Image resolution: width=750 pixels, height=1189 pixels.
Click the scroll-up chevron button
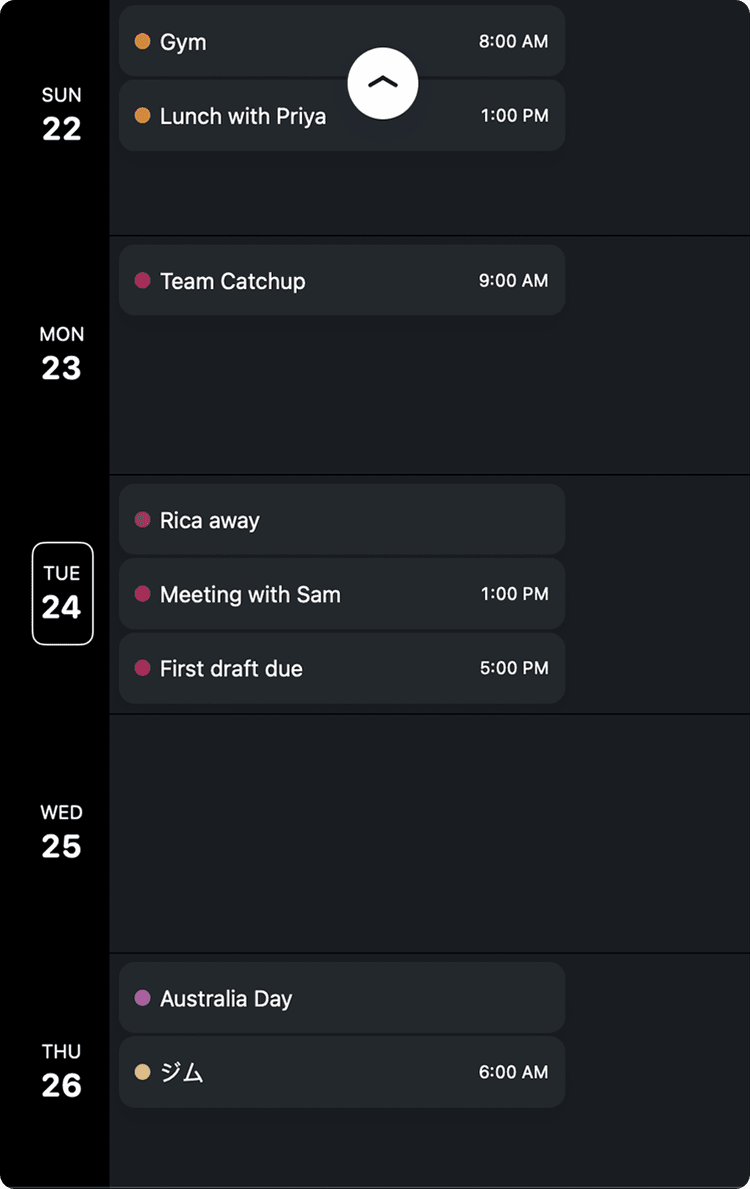383,83
